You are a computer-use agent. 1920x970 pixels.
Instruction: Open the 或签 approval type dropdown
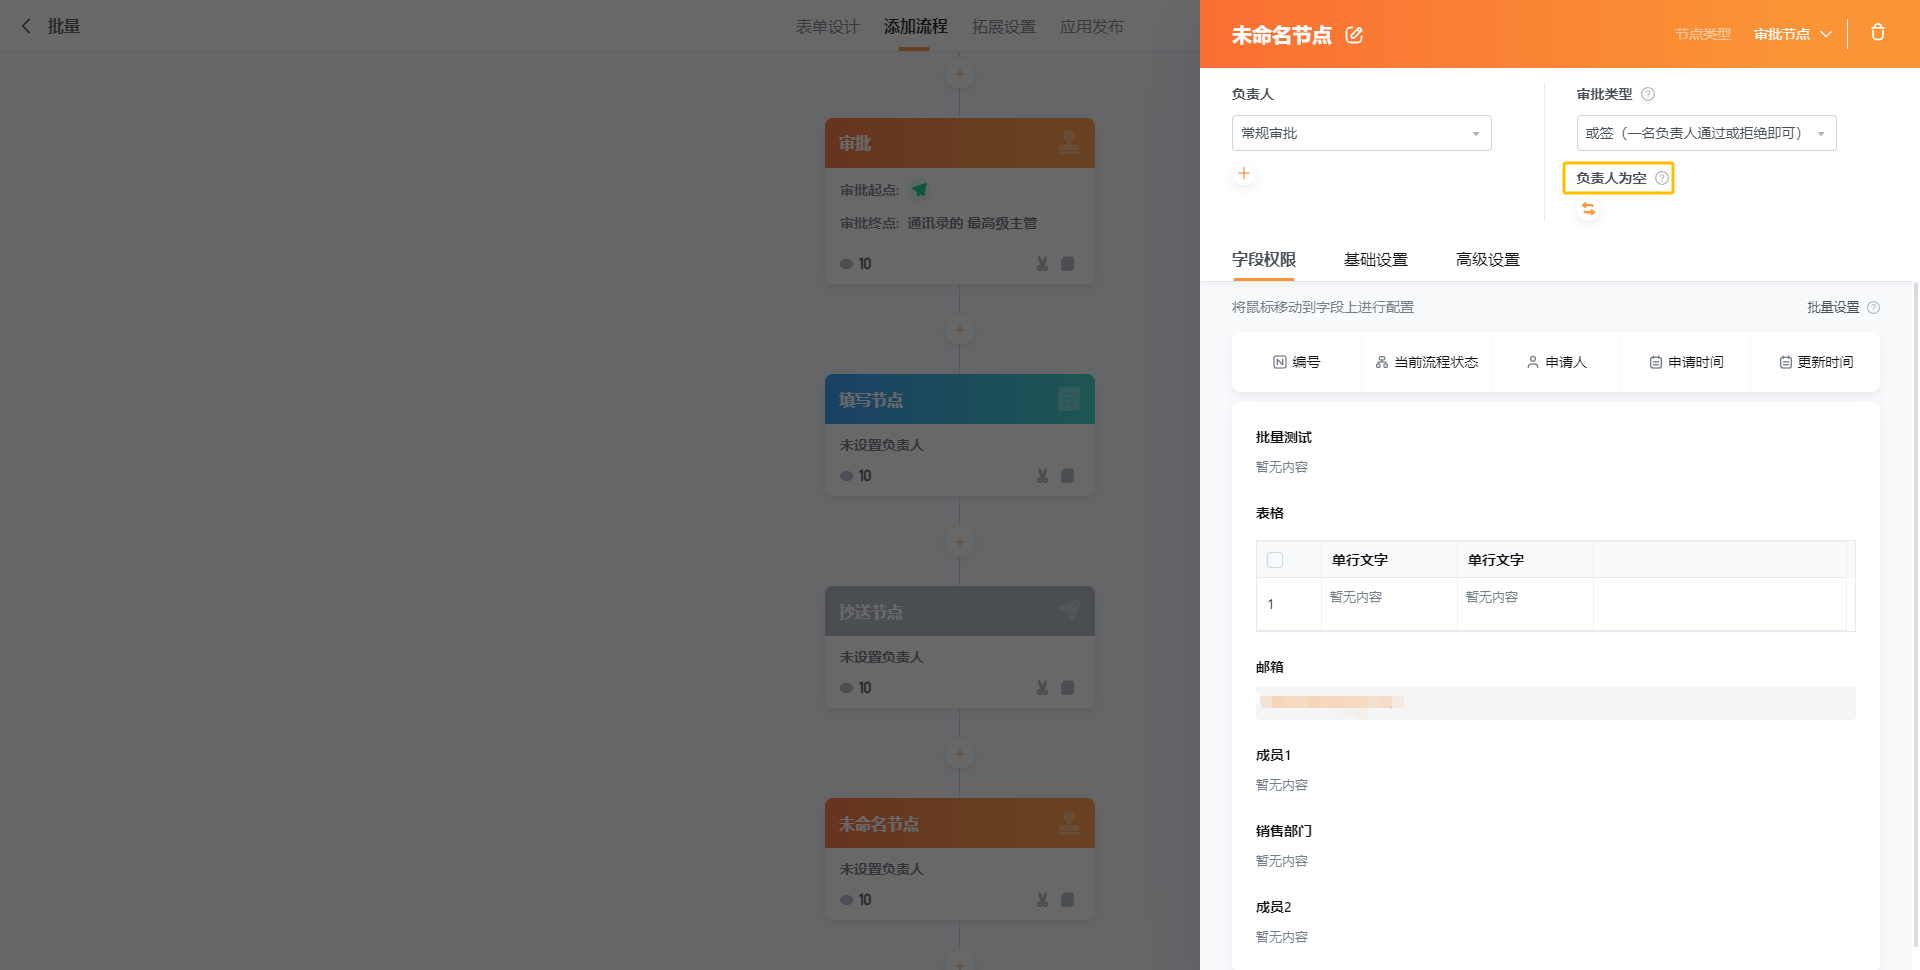click(1706, 133)
